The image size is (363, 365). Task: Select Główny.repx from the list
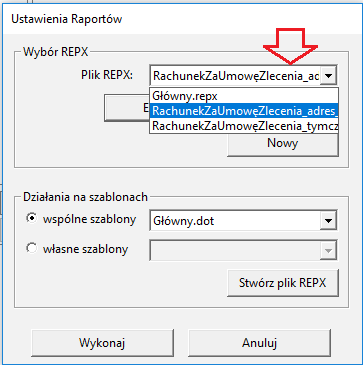[x=244, y=96]
